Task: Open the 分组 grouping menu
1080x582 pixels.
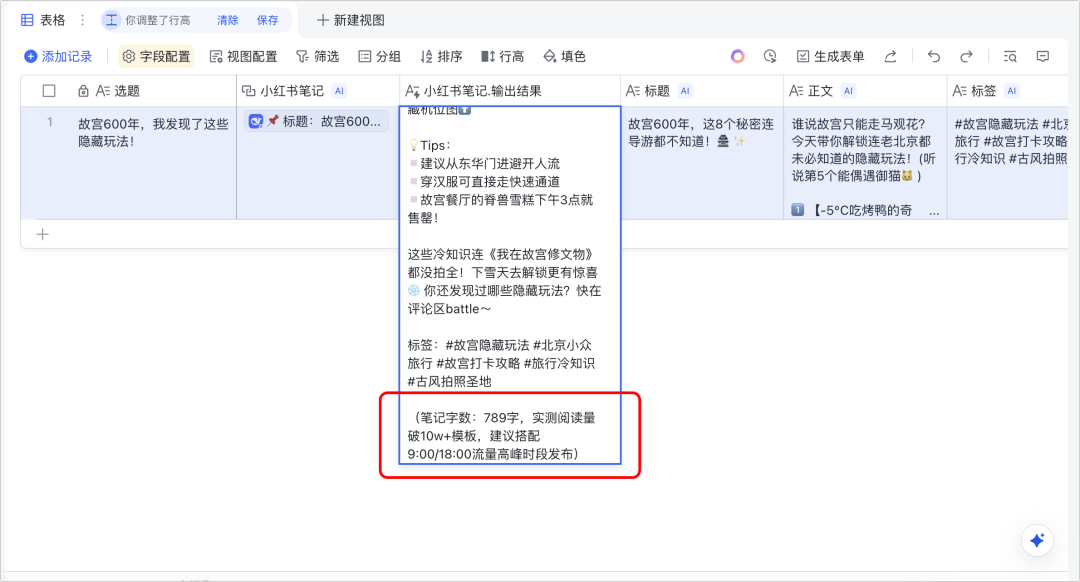Action: (380, 56)
